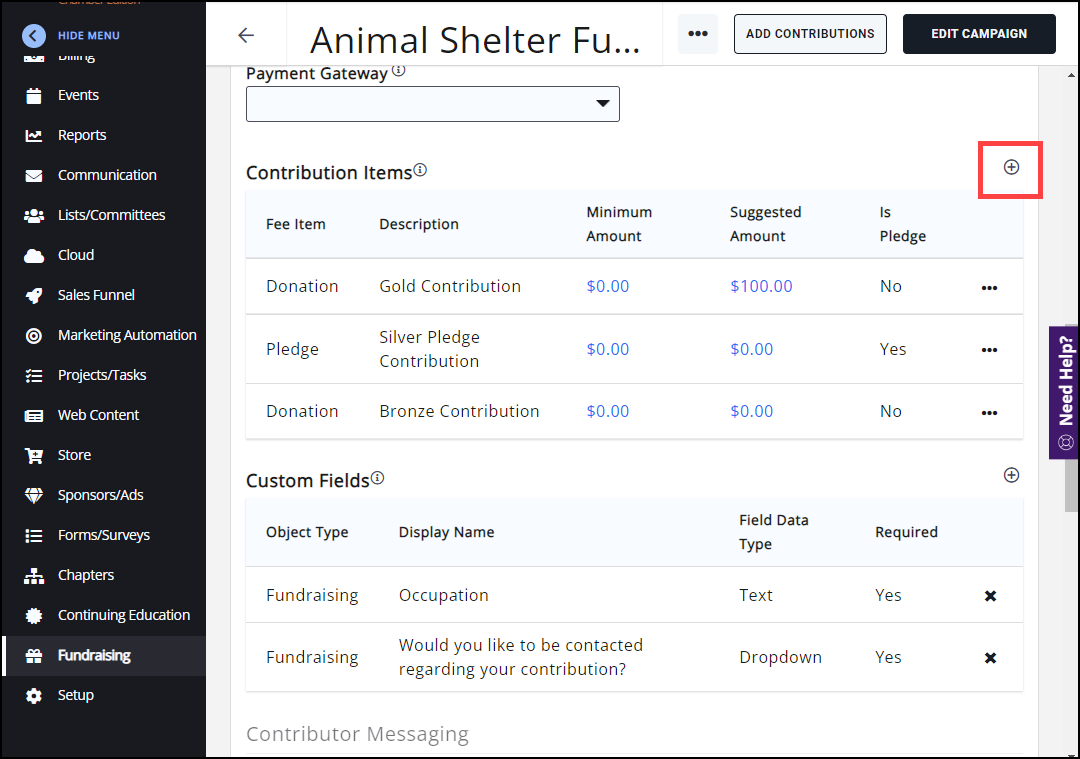Collapse sidebar with Hide Menu arrow

click(x=34, y=36)
